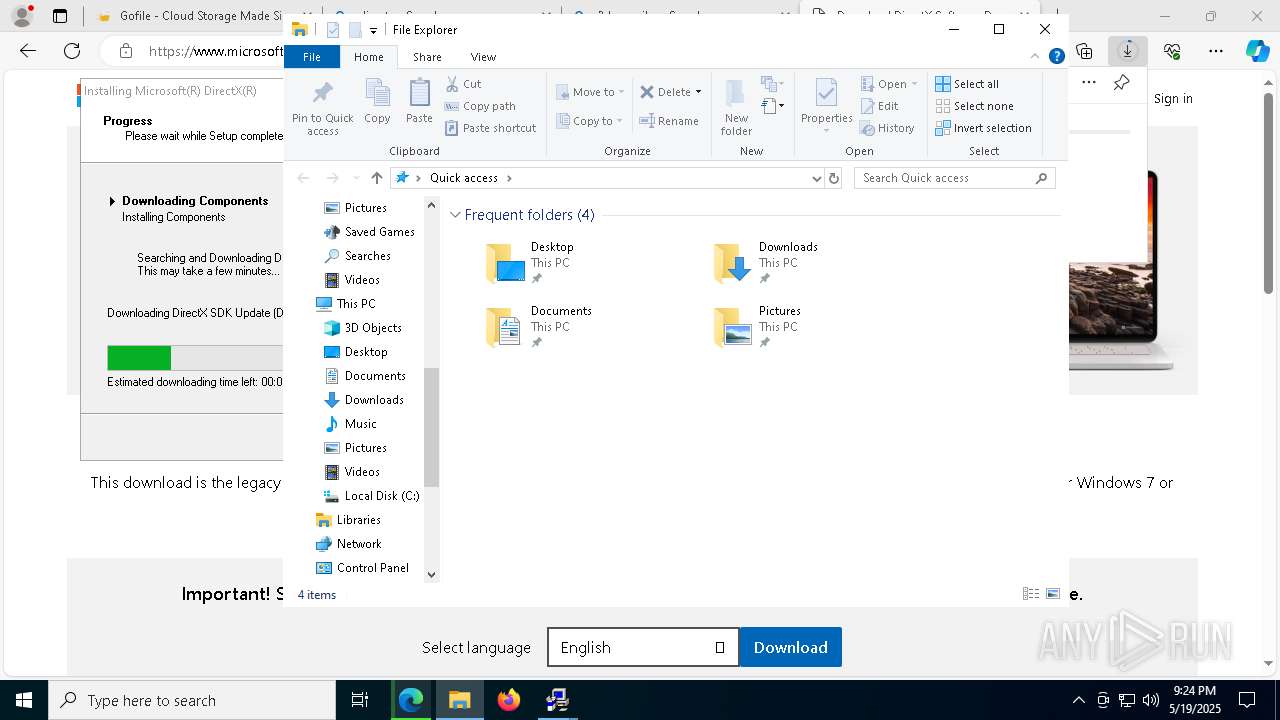Pin the Edge downloads flyout

[1122, 83]
